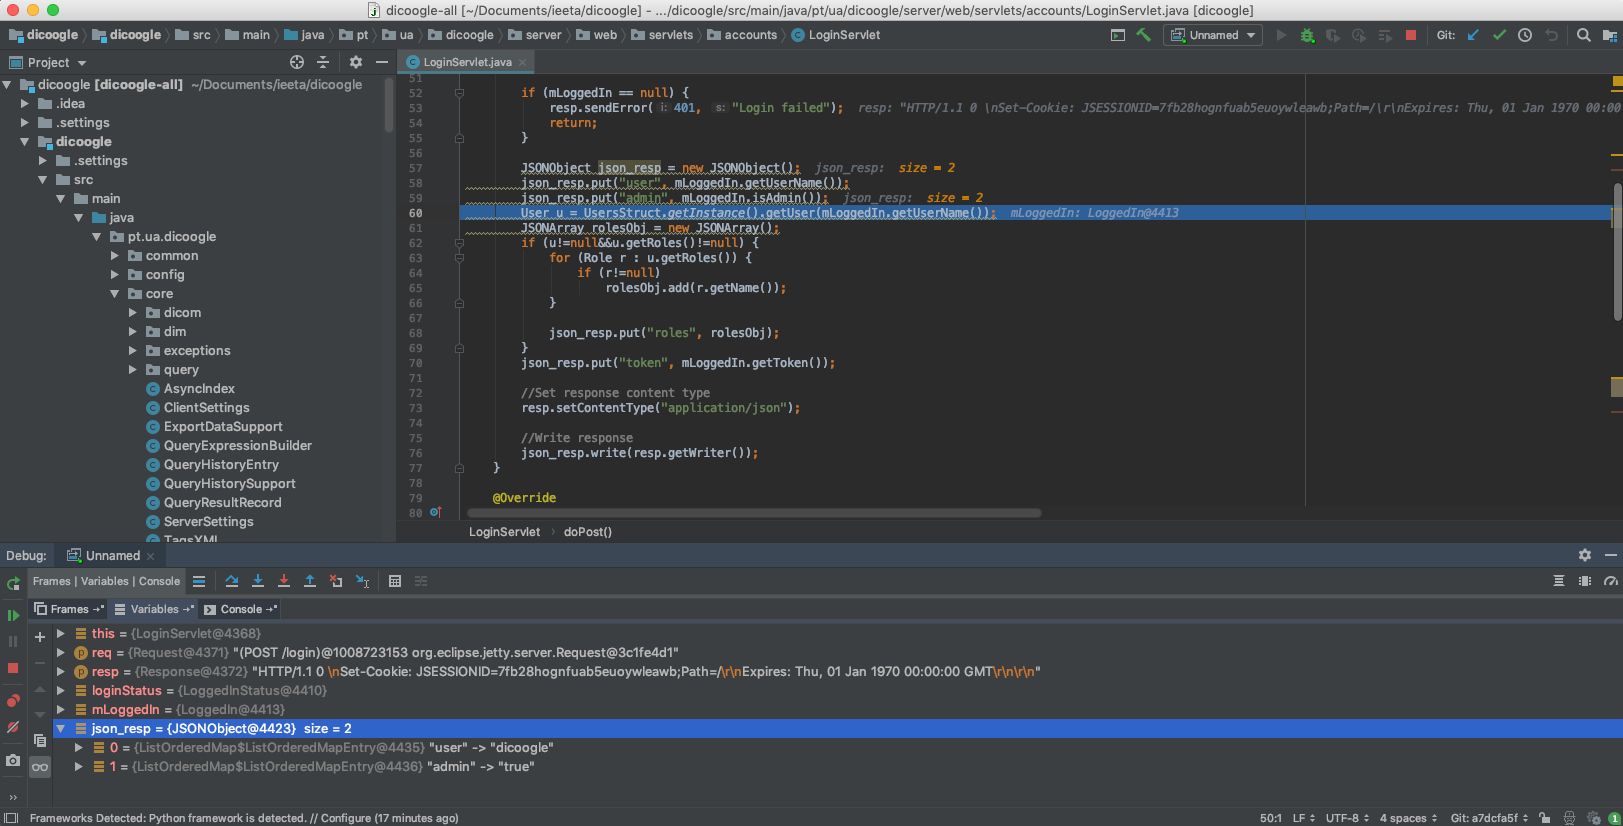This screenshot has width=1623, height=826.
Task: Switch to debugger Frames tab
Action: (69, 609)
